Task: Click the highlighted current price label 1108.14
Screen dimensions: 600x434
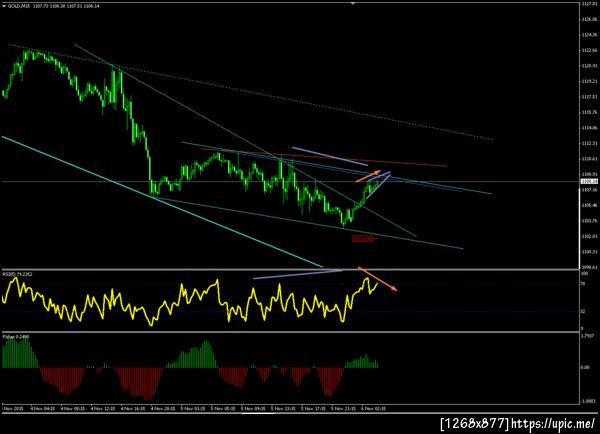Action: click(x=589, y=181)
